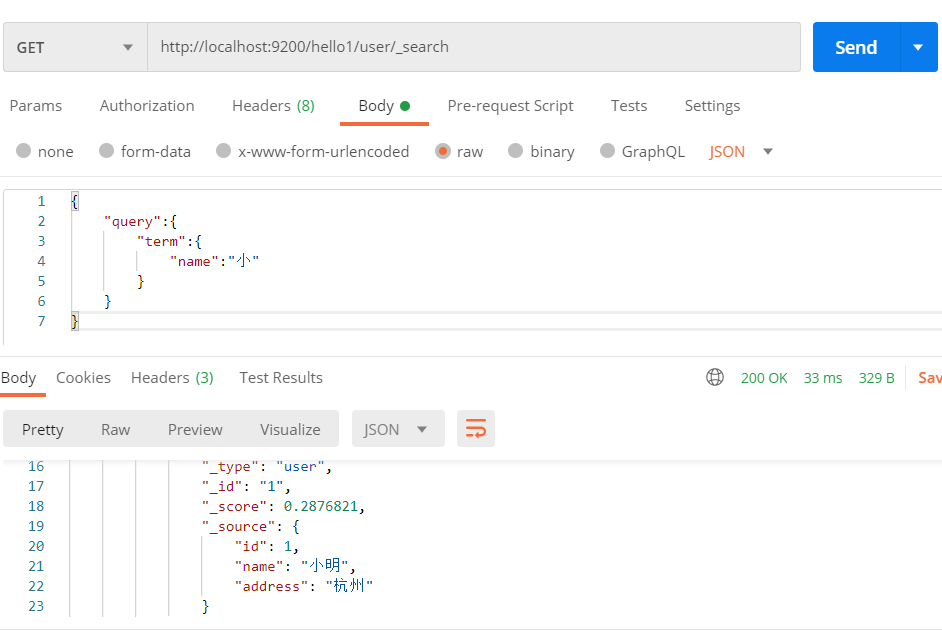This screenshot has width=942, height=630.
Task: Click the 33 ms response time
Action: pos(823,378)
